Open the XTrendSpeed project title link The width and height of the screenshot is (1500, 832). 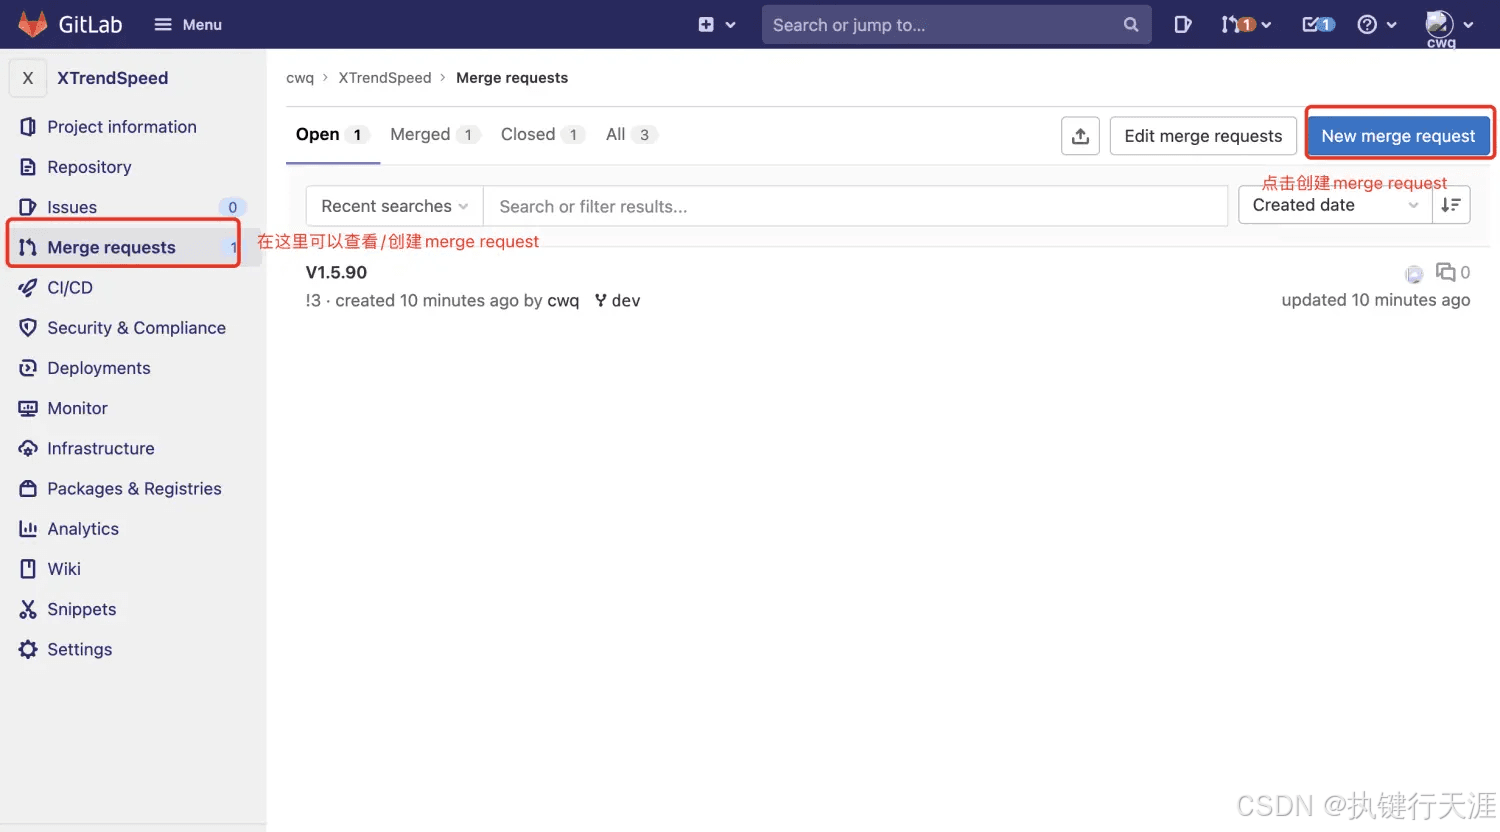(x=112, y=78)
